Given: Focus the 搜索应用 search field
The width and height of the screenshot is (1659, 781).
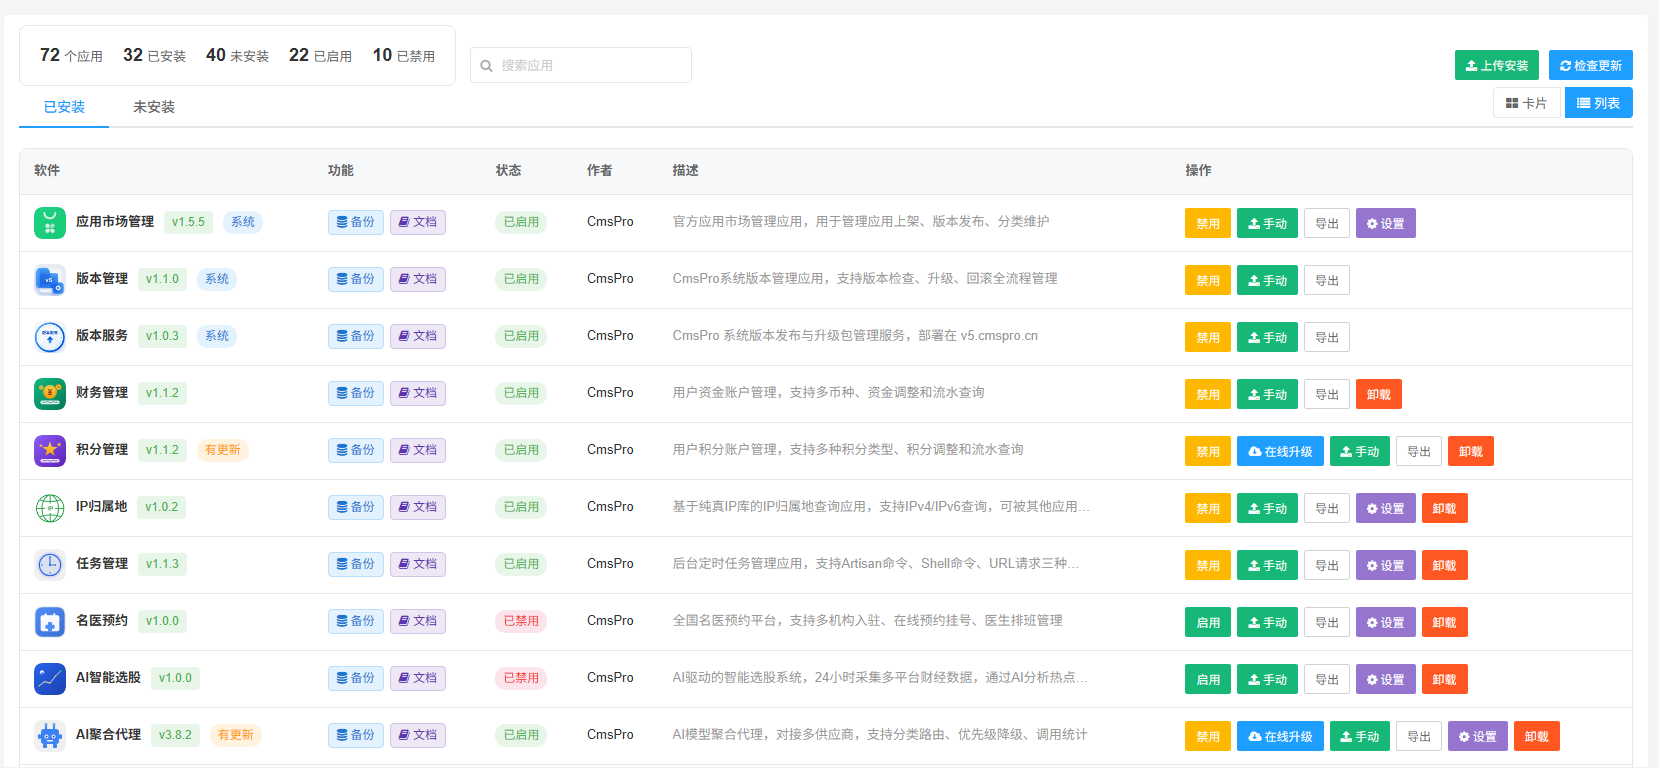Looking at the screenshot, I should click(x=581, y=65).
